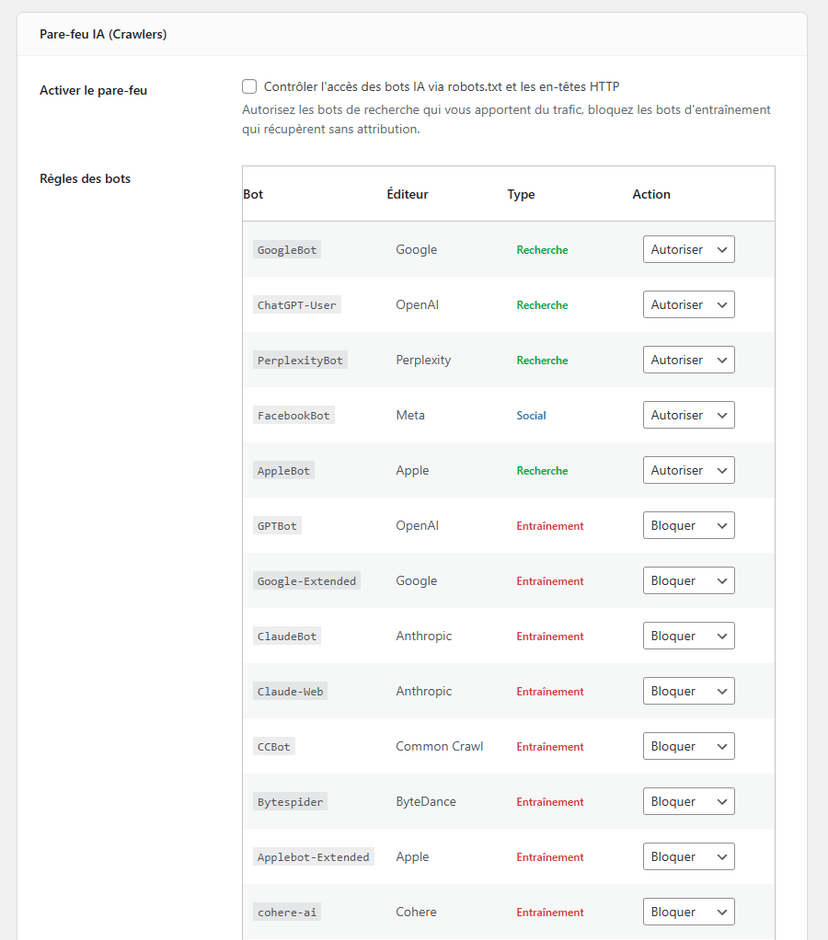
Task: Open the Action dropdown for Google-Extended
Action: point(688,580)
